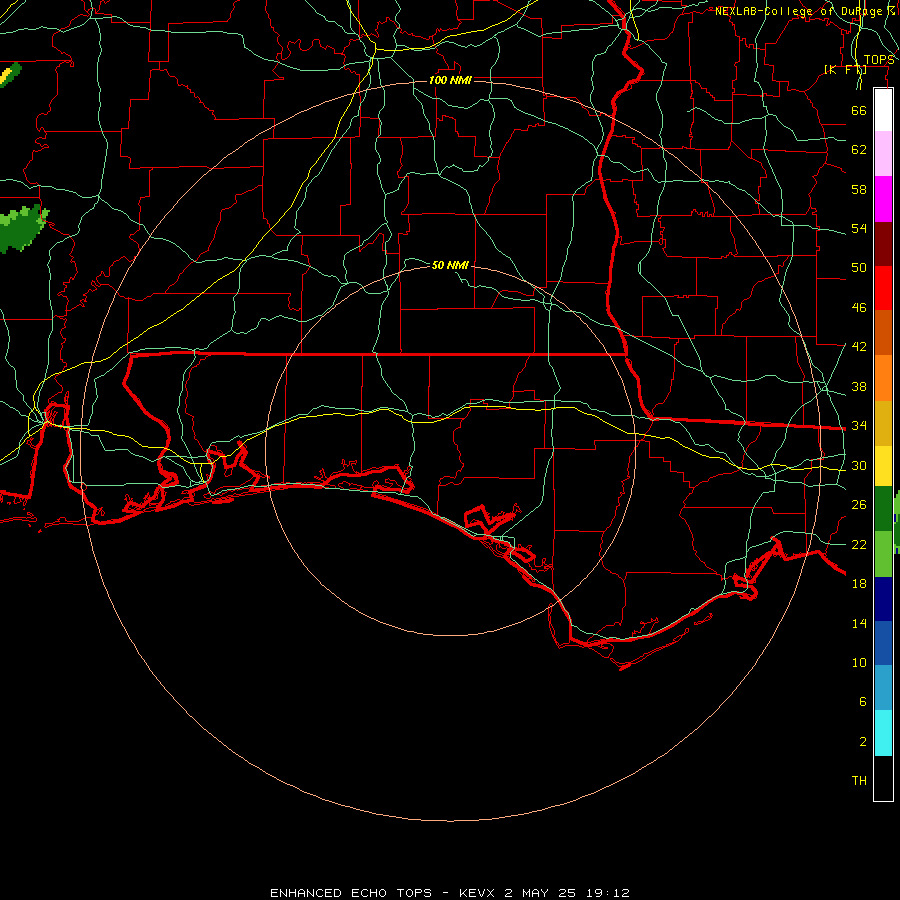Click the Enhanced Echo Tops KEVX caption
Image resolution: width=900 pixels, height=900 pixels.
[450, 893]
